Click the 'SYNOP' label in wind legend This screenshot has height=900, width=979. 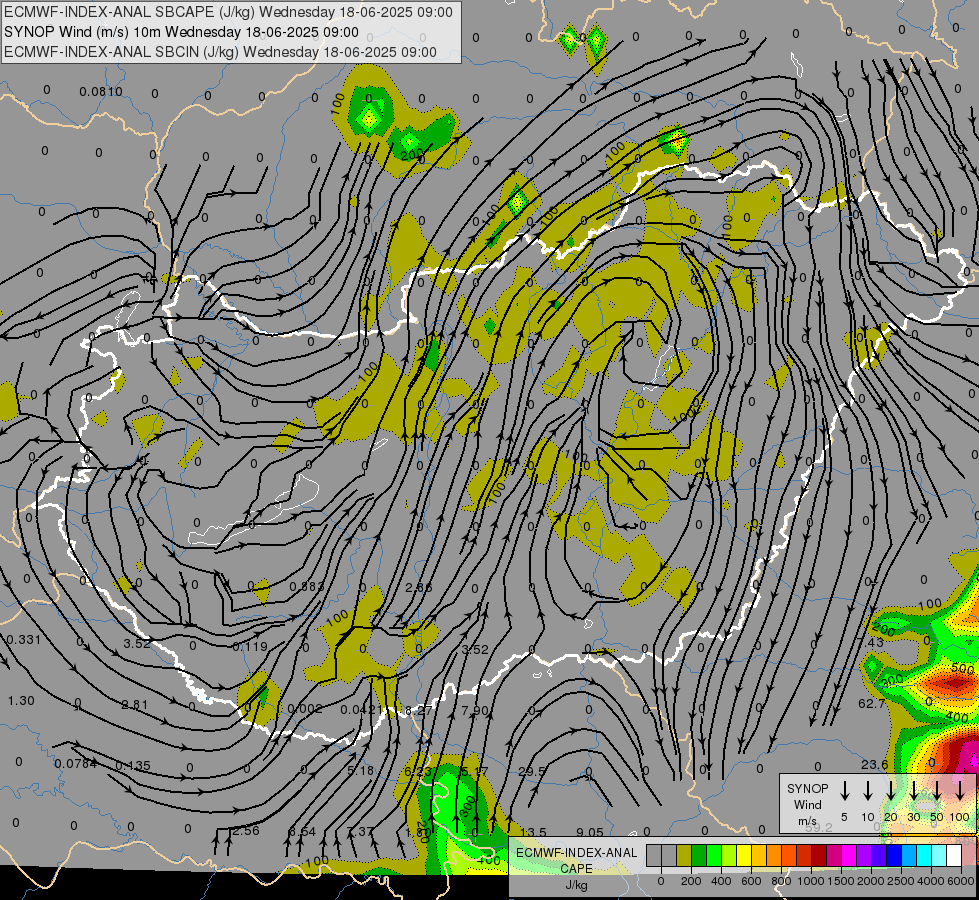pyautogui.click(x=807, y=788)
